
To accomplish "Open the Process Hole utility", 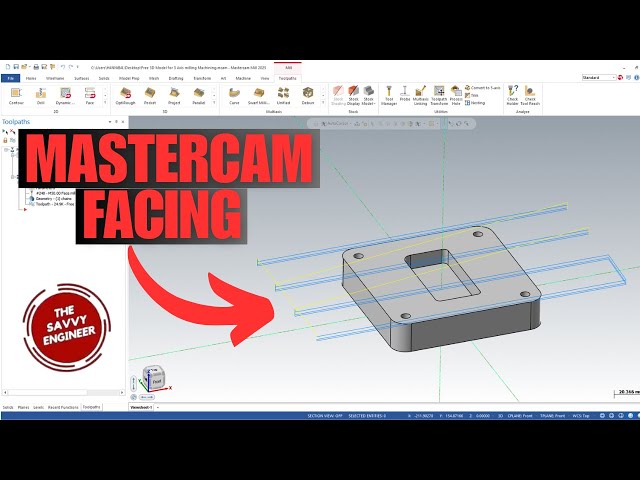I will tap(456, 96).
